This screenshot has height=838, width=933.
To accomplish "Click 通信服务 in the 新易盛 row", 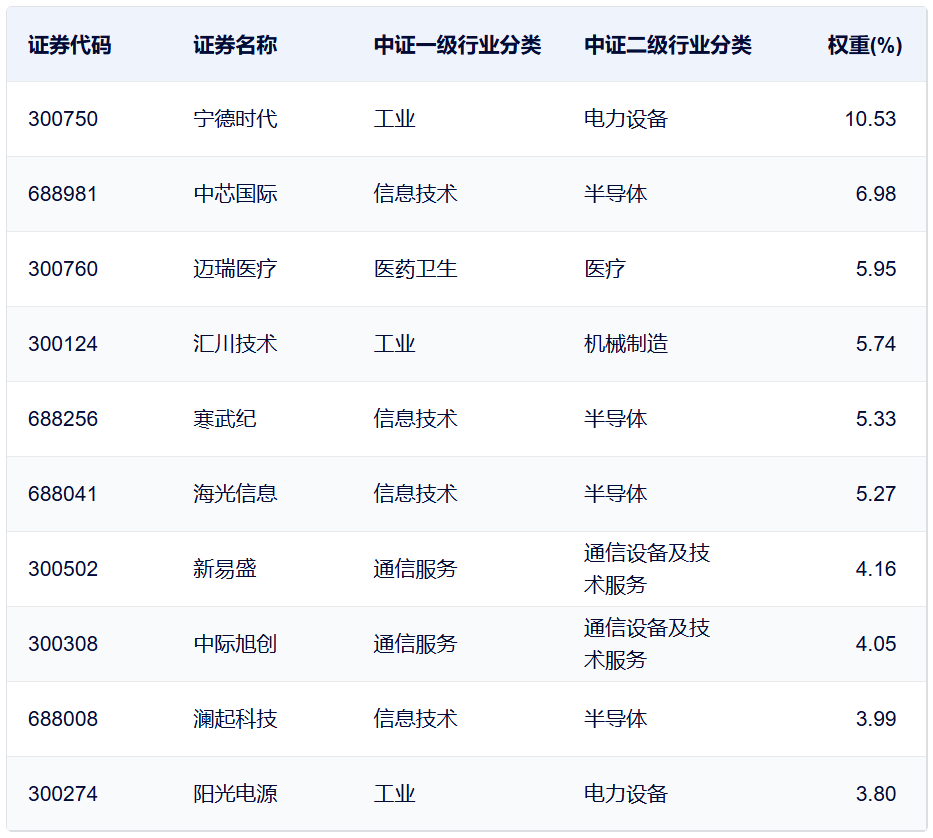I will (415, 569).
